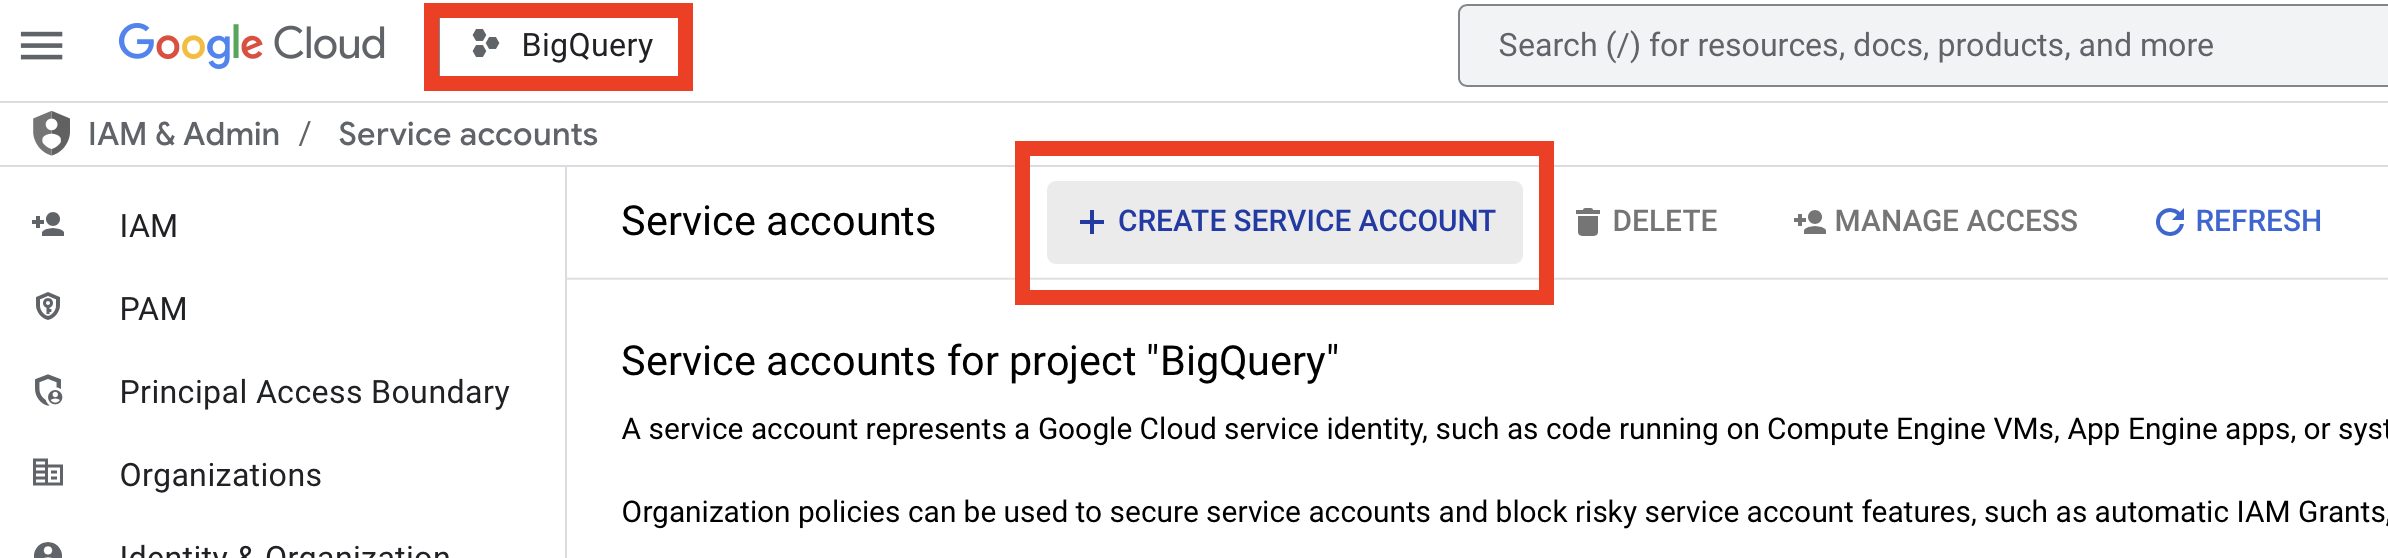The height and width of the screenshot is (558, 2388).
Task: Click Create Service Account button
Action: [1285, 222]
